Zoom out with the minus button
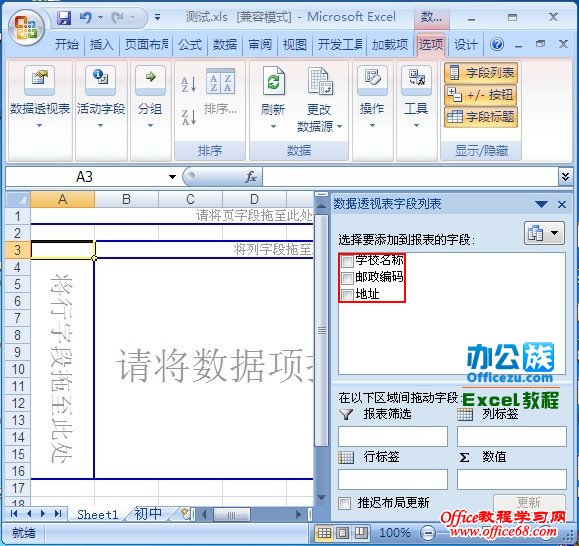The height and width of the screenshot is (546, 579). click(428, 533)
